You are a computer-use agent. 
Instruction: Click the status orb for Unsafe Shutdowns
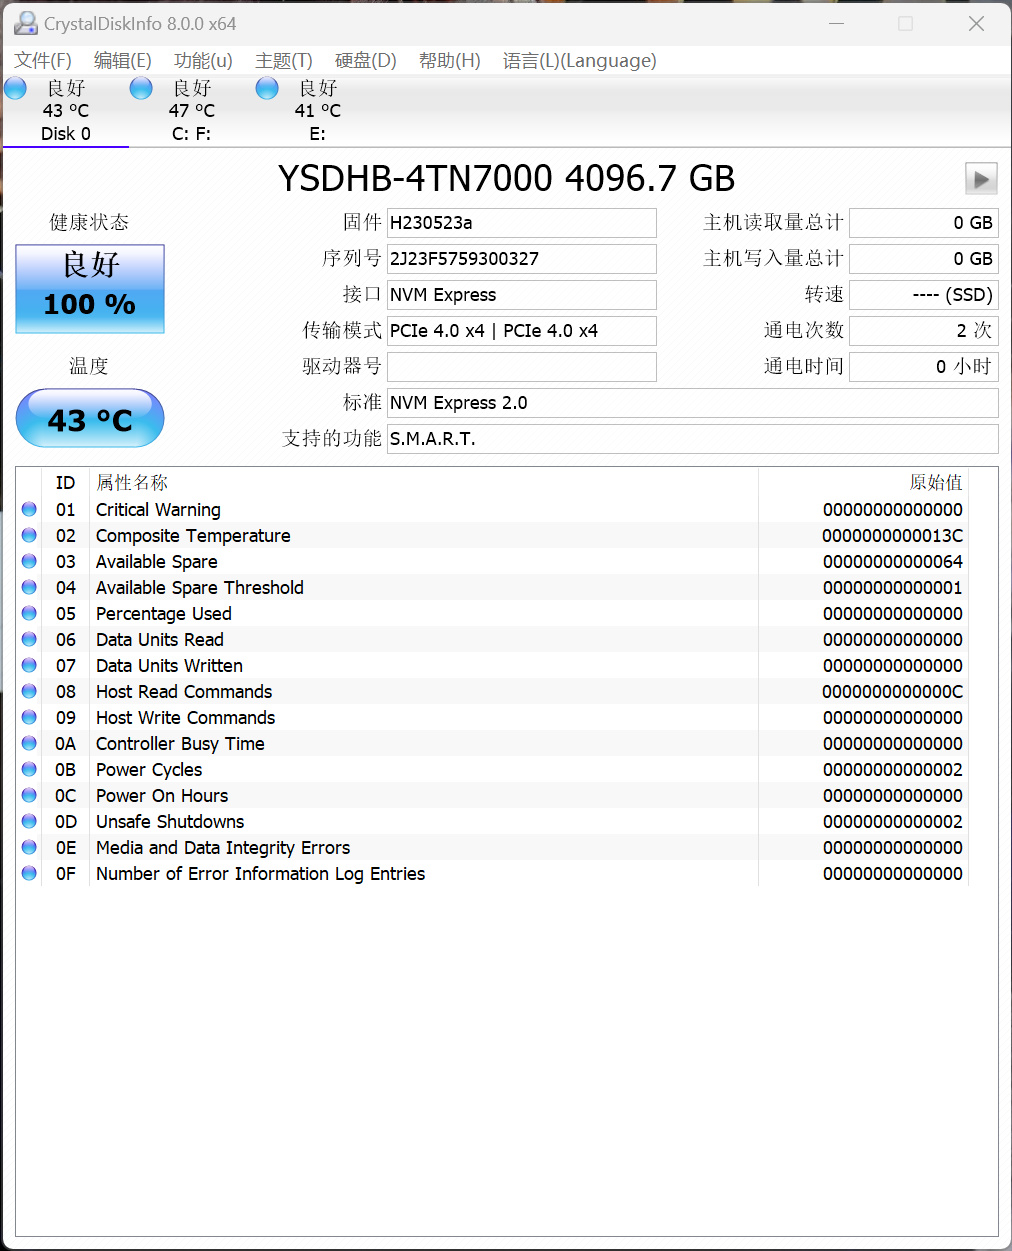pos(29,821)
